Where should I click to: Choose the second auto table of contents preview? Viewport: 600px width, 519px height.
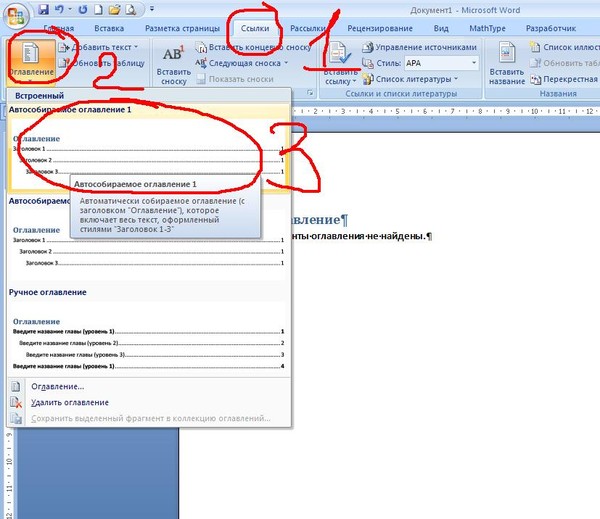[x=148, y=246]
